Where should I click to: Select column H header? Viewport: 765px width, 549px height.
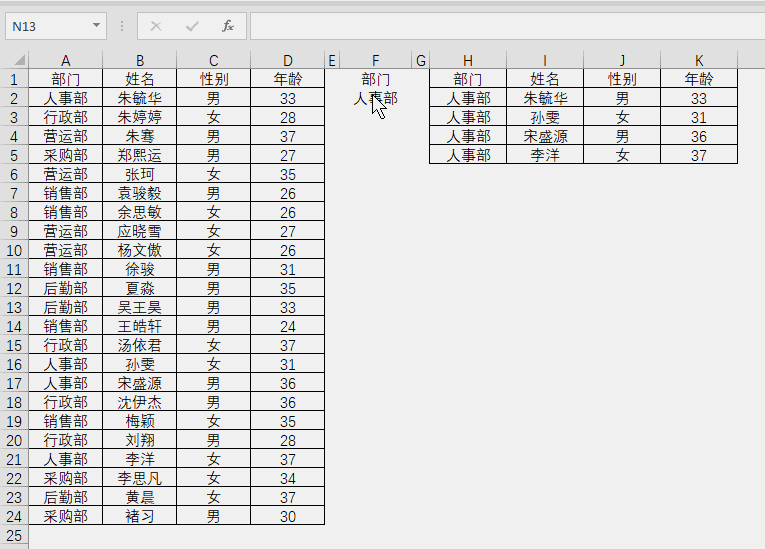click(x=468, y=61)
